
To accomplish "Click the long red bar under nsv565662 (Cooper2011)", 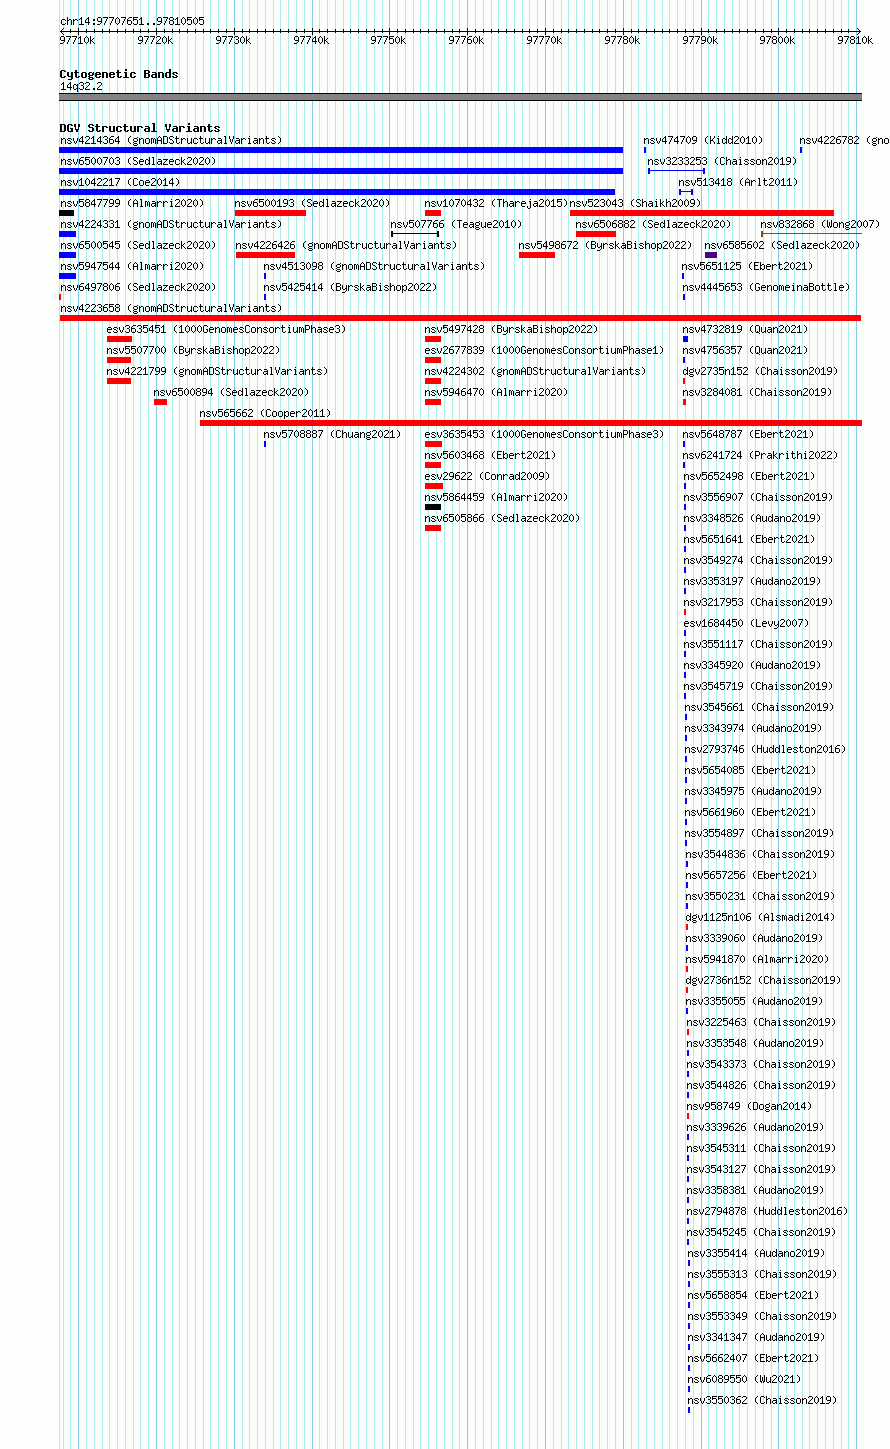I will coord(531,423).
